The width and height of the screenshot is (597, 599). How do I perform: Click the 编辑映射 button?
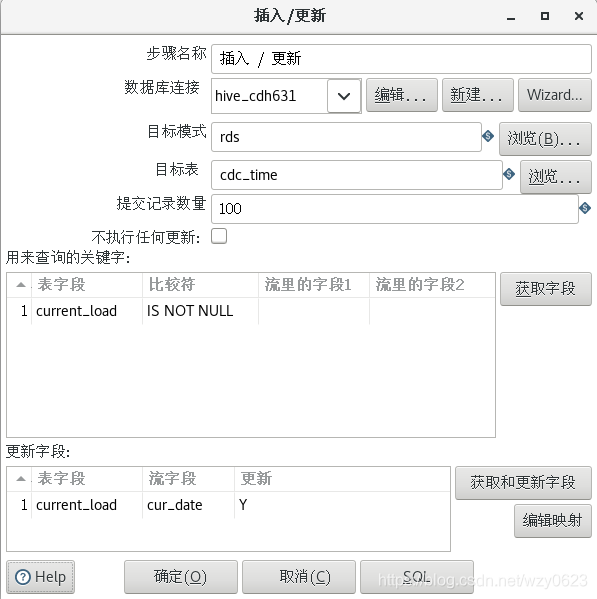552,521
